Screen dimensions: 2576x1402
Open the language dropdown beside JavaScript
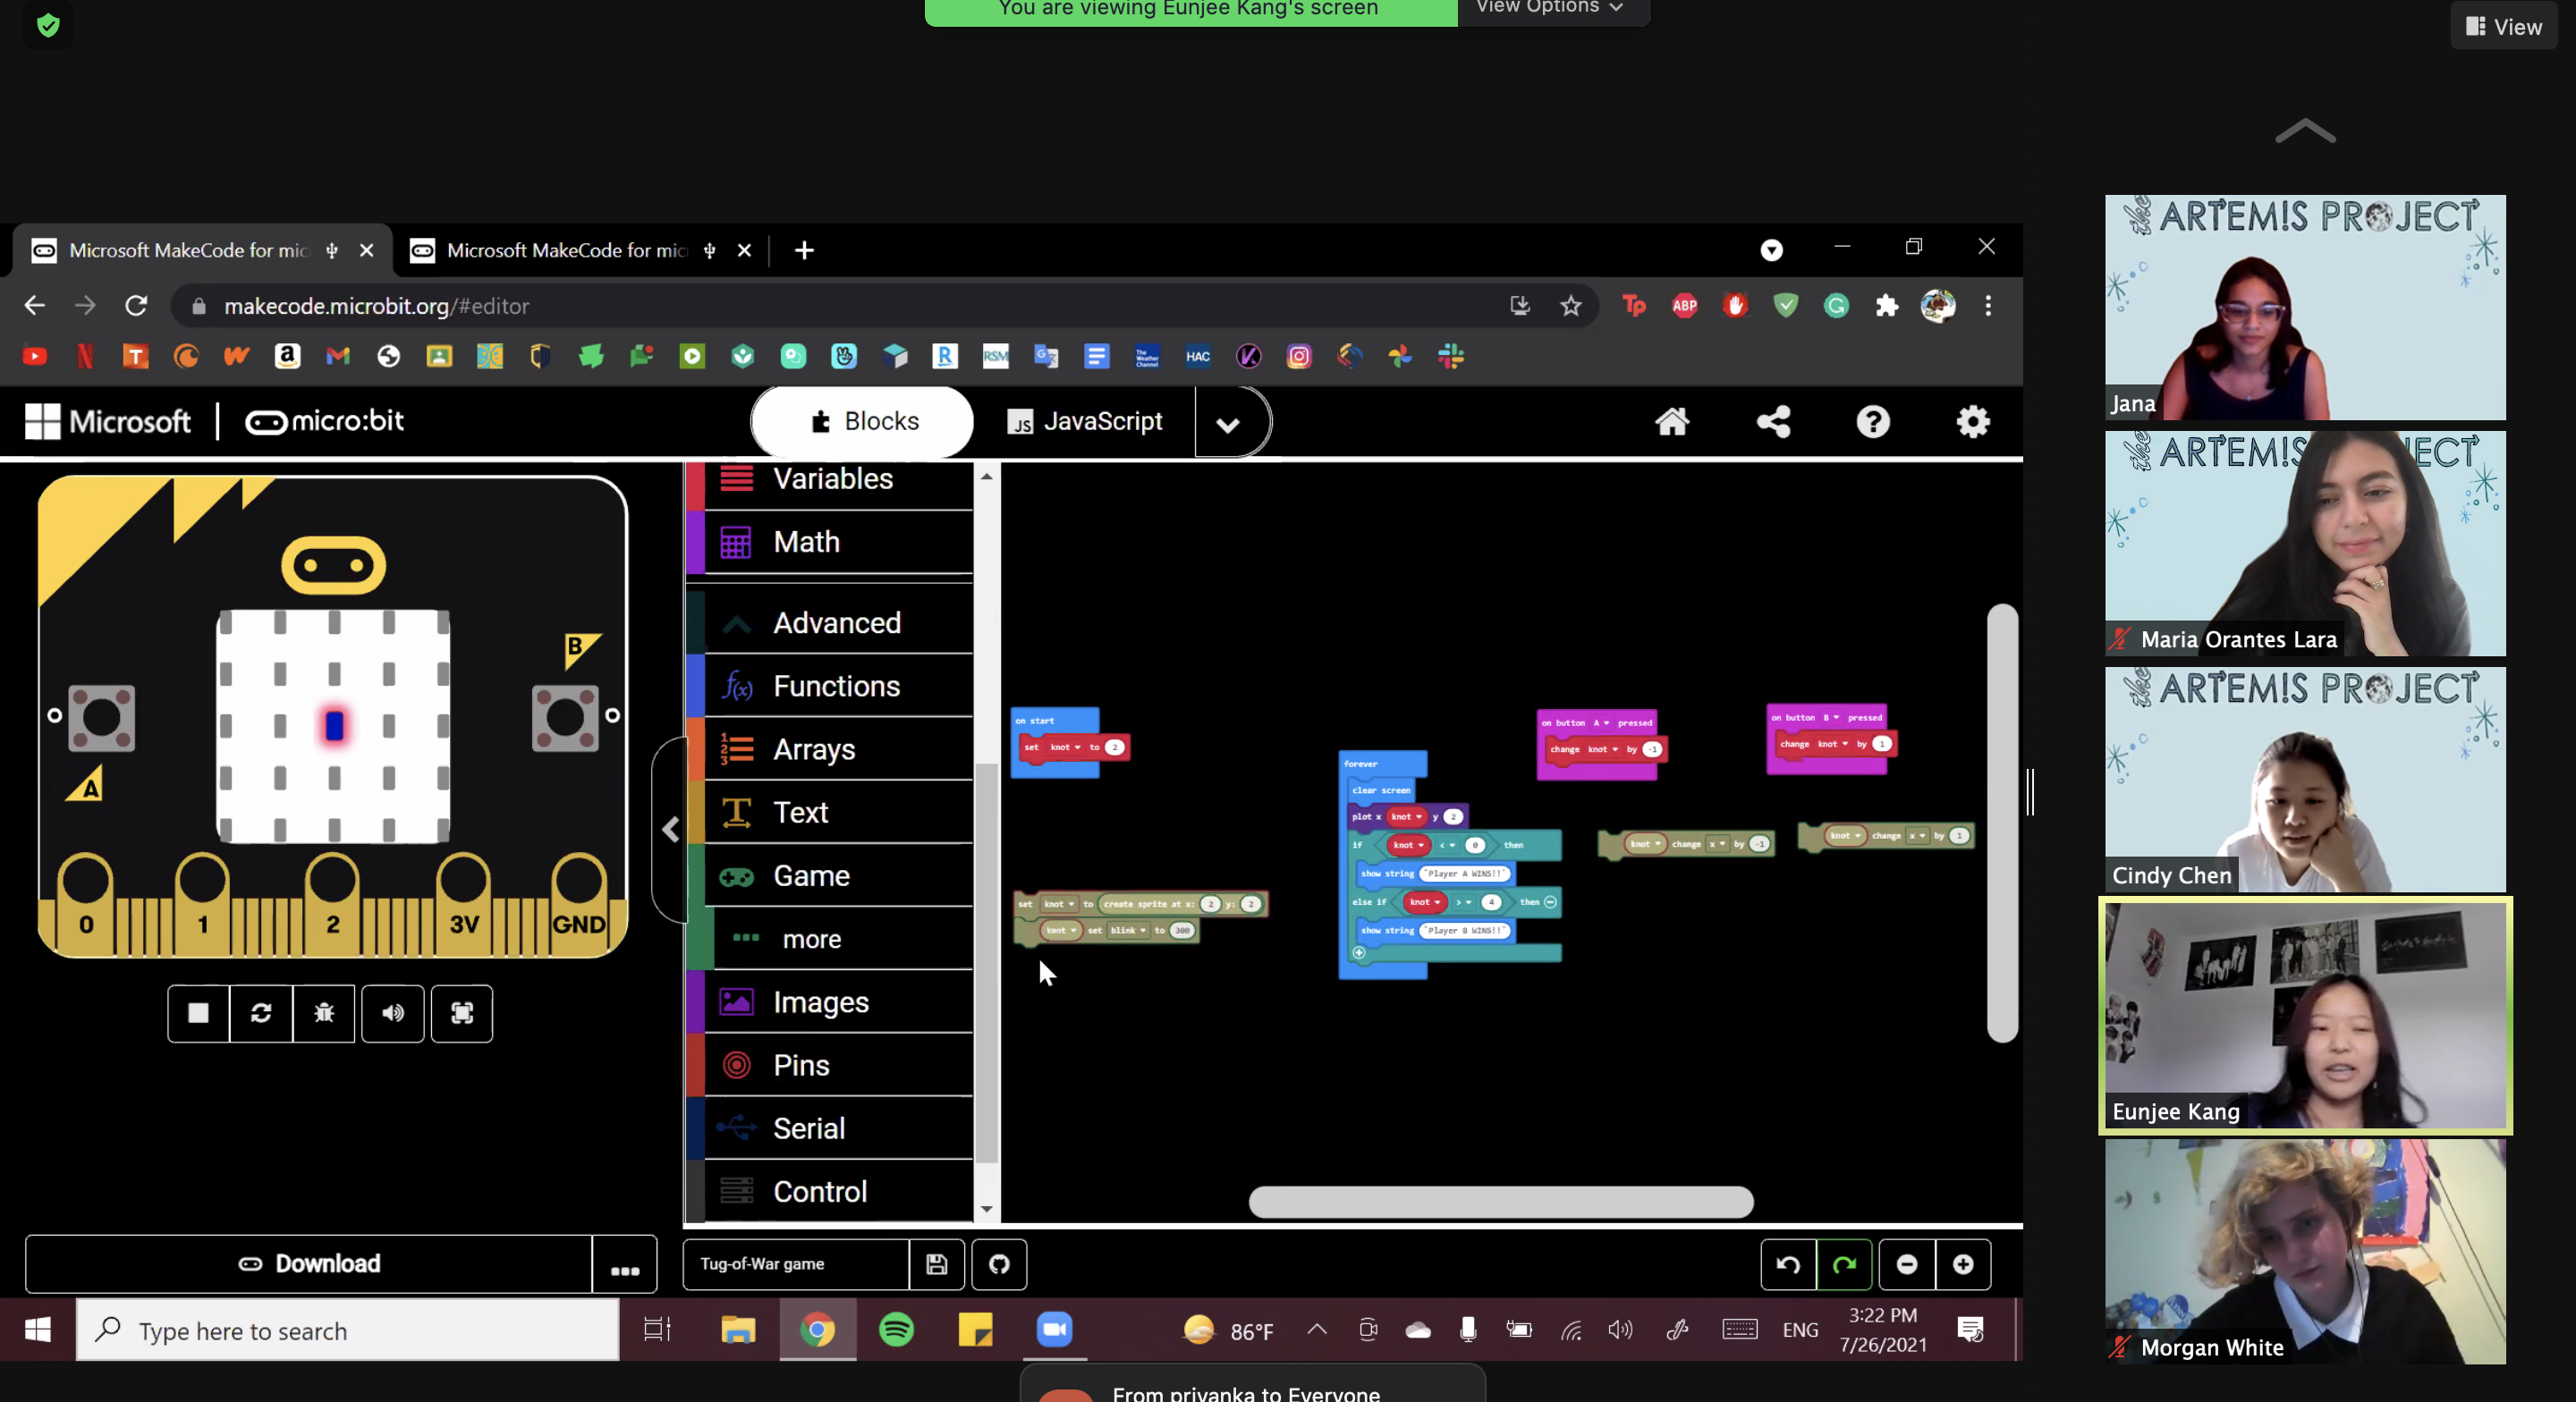point(1228,423)
